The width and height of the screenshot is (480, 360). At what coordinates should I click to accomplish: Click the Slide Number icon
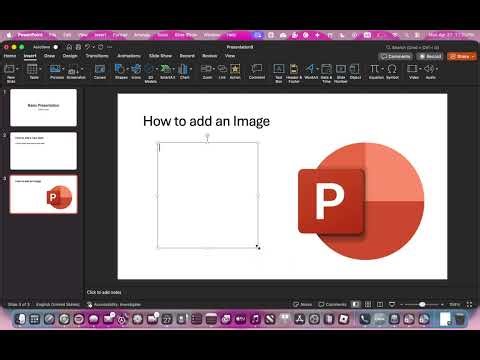click(341, 69)
